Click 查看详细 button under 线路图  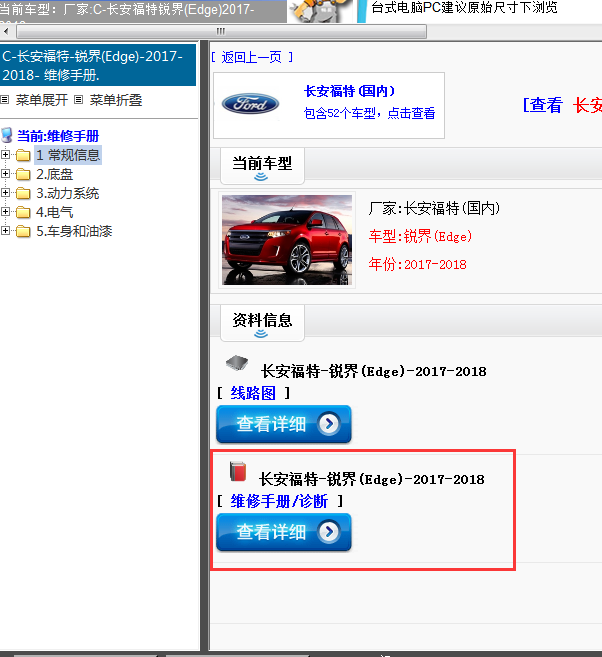pyautogui.click(x=284, y=424)
